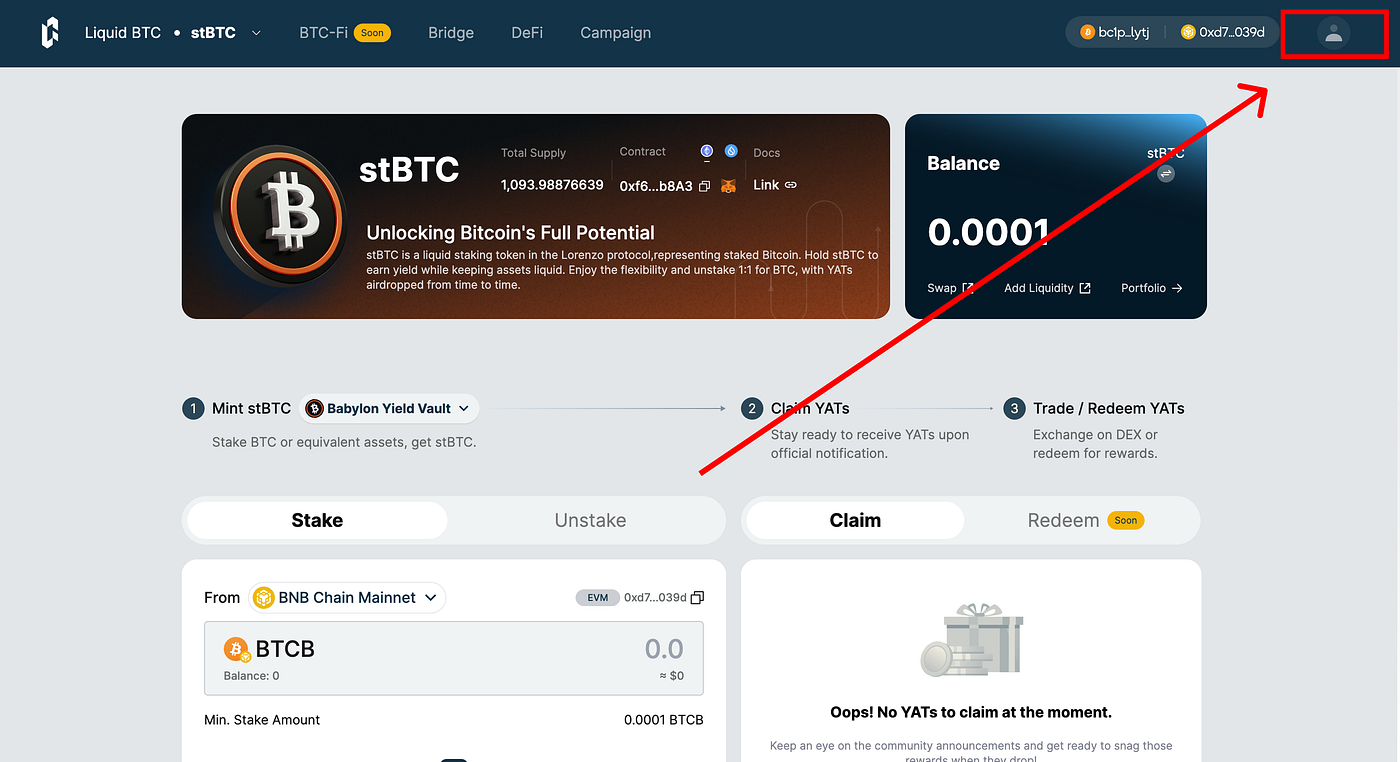Click the Lorenzo protocol logo icon
The width and height of the screenshot is (1400, 762).
49,32
